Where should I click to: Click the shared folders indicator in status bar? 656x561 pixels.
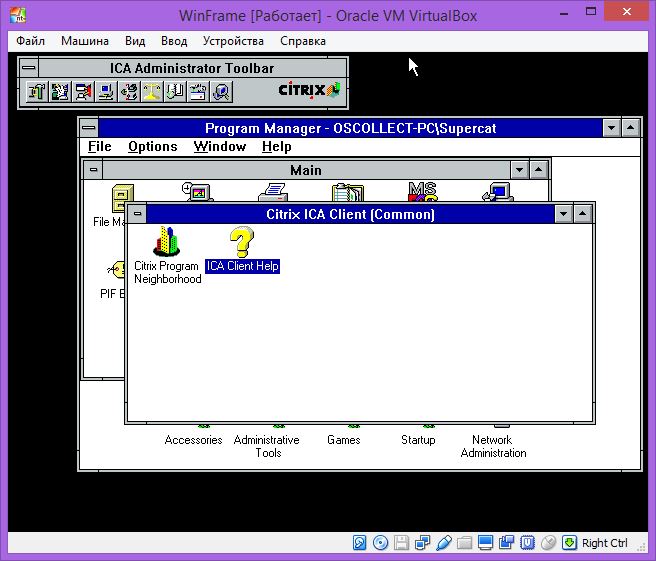pyautogui.click(x=464, y=543)
